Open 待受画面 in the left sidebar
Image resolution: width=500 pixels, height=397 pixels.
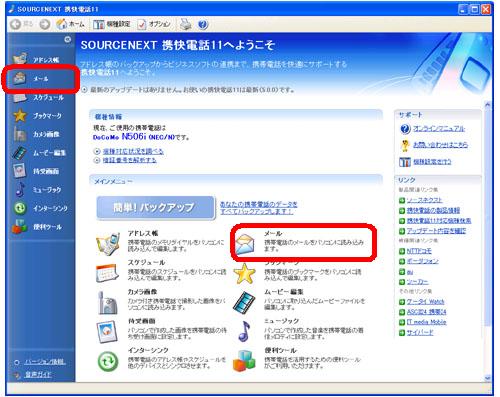point(36,171)
